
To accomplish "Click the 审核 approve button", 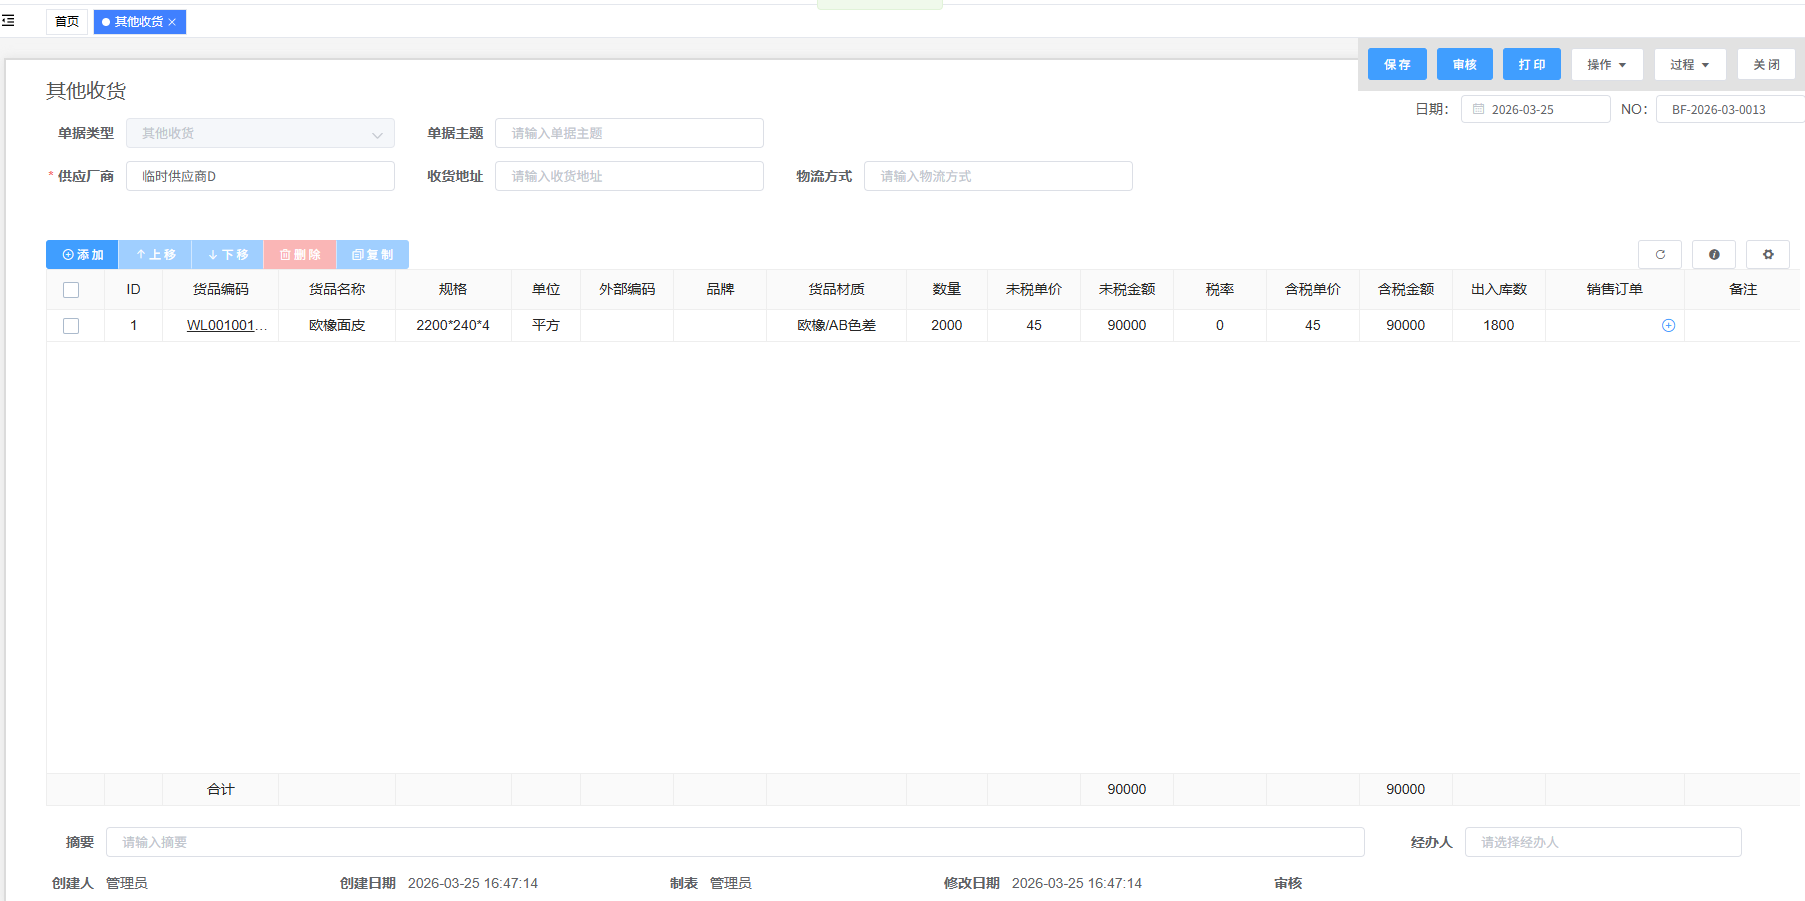I will point(1464,65).
